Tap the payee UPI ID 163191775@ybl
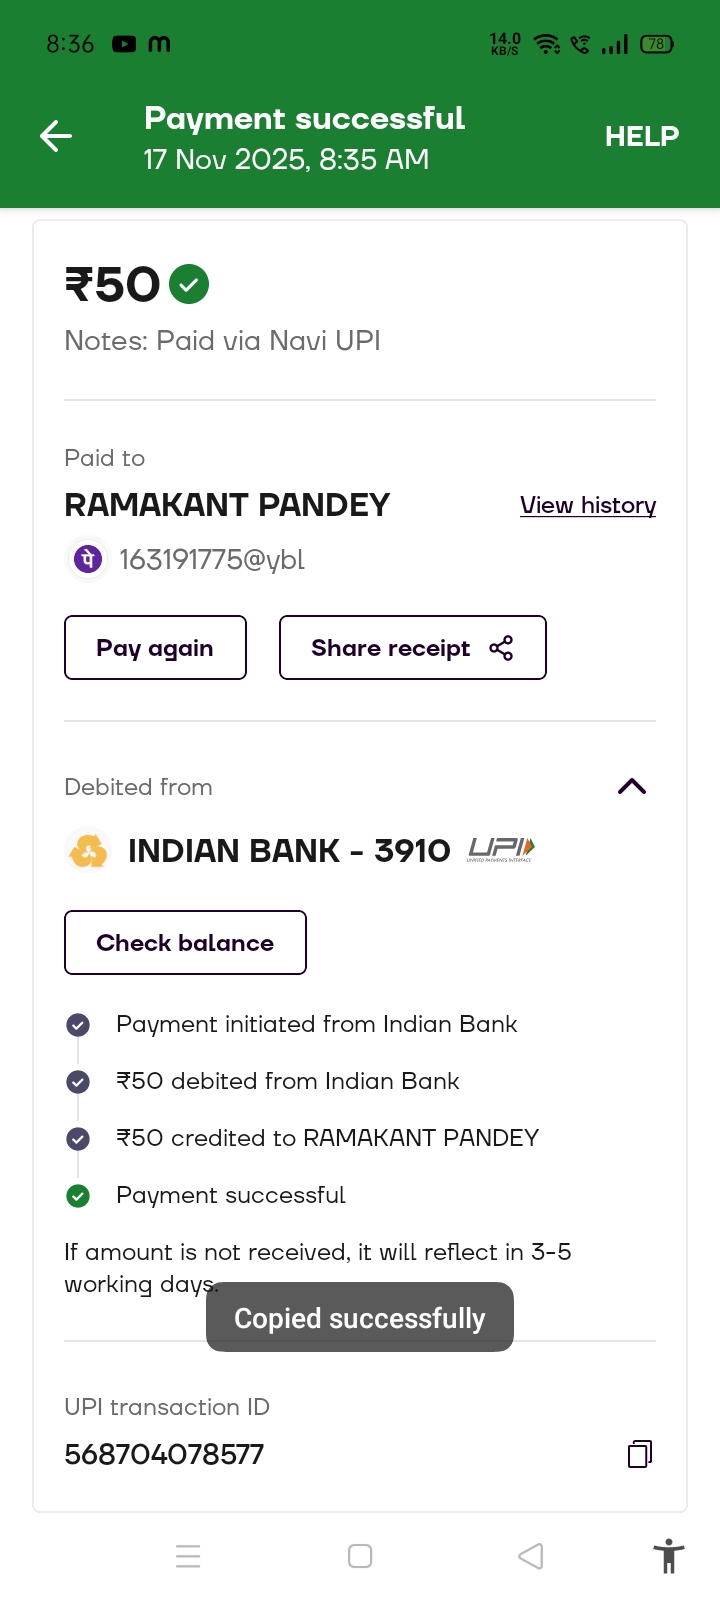Screen dimensions: 720x1600 [212, 559]
